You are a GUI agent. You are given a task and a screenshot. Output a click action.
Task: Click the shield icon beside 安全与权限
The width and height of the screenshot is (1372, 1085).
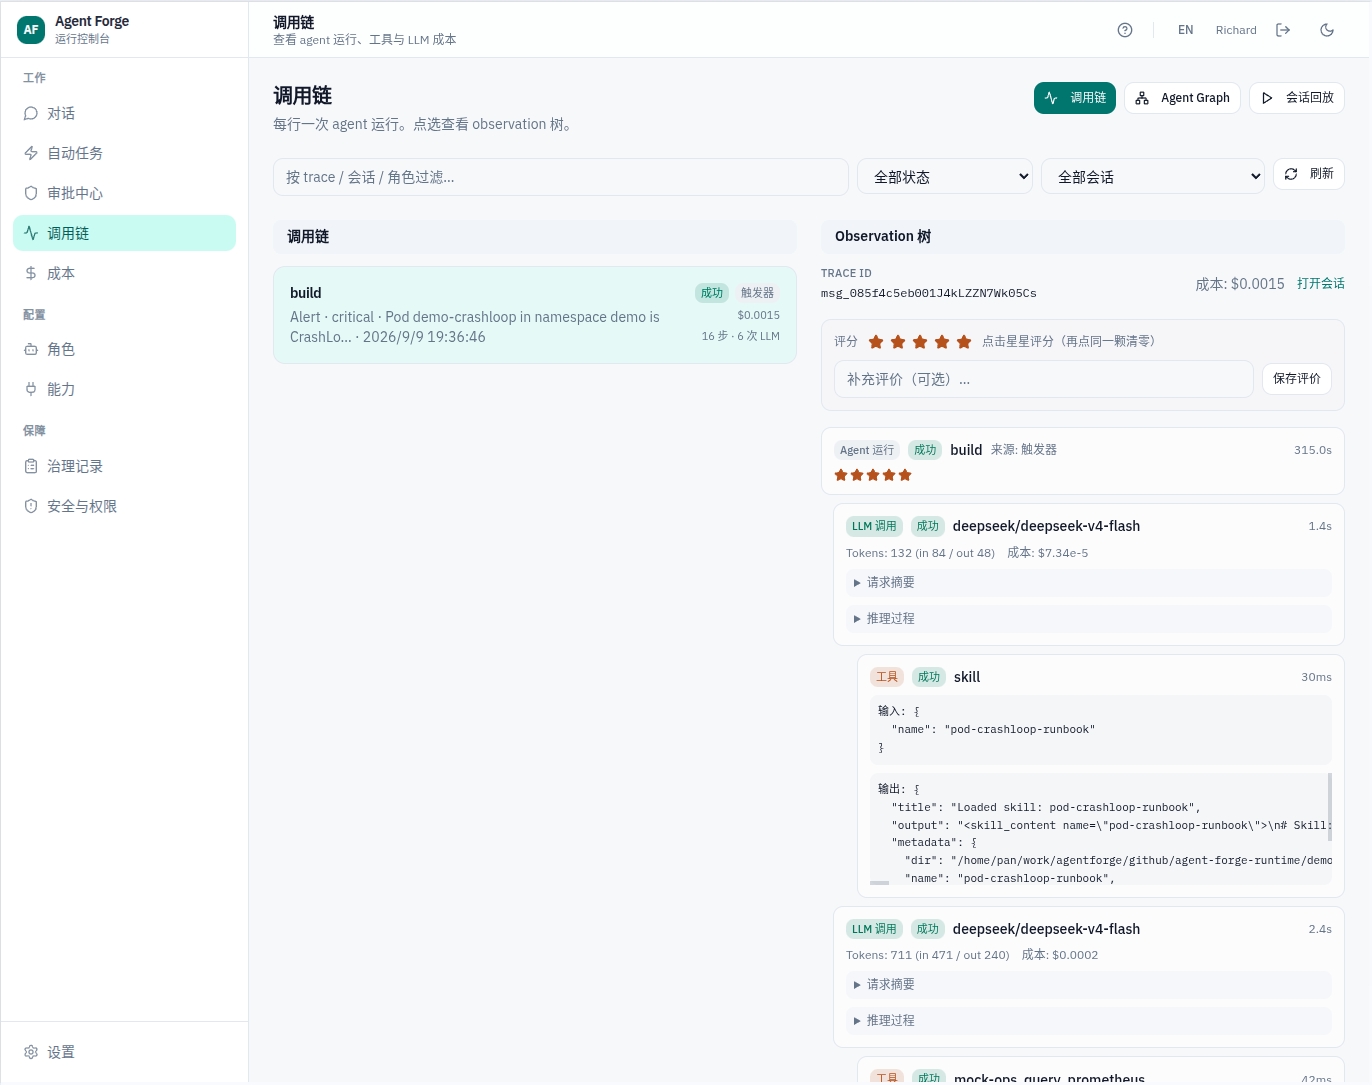[x=31, y=506]
